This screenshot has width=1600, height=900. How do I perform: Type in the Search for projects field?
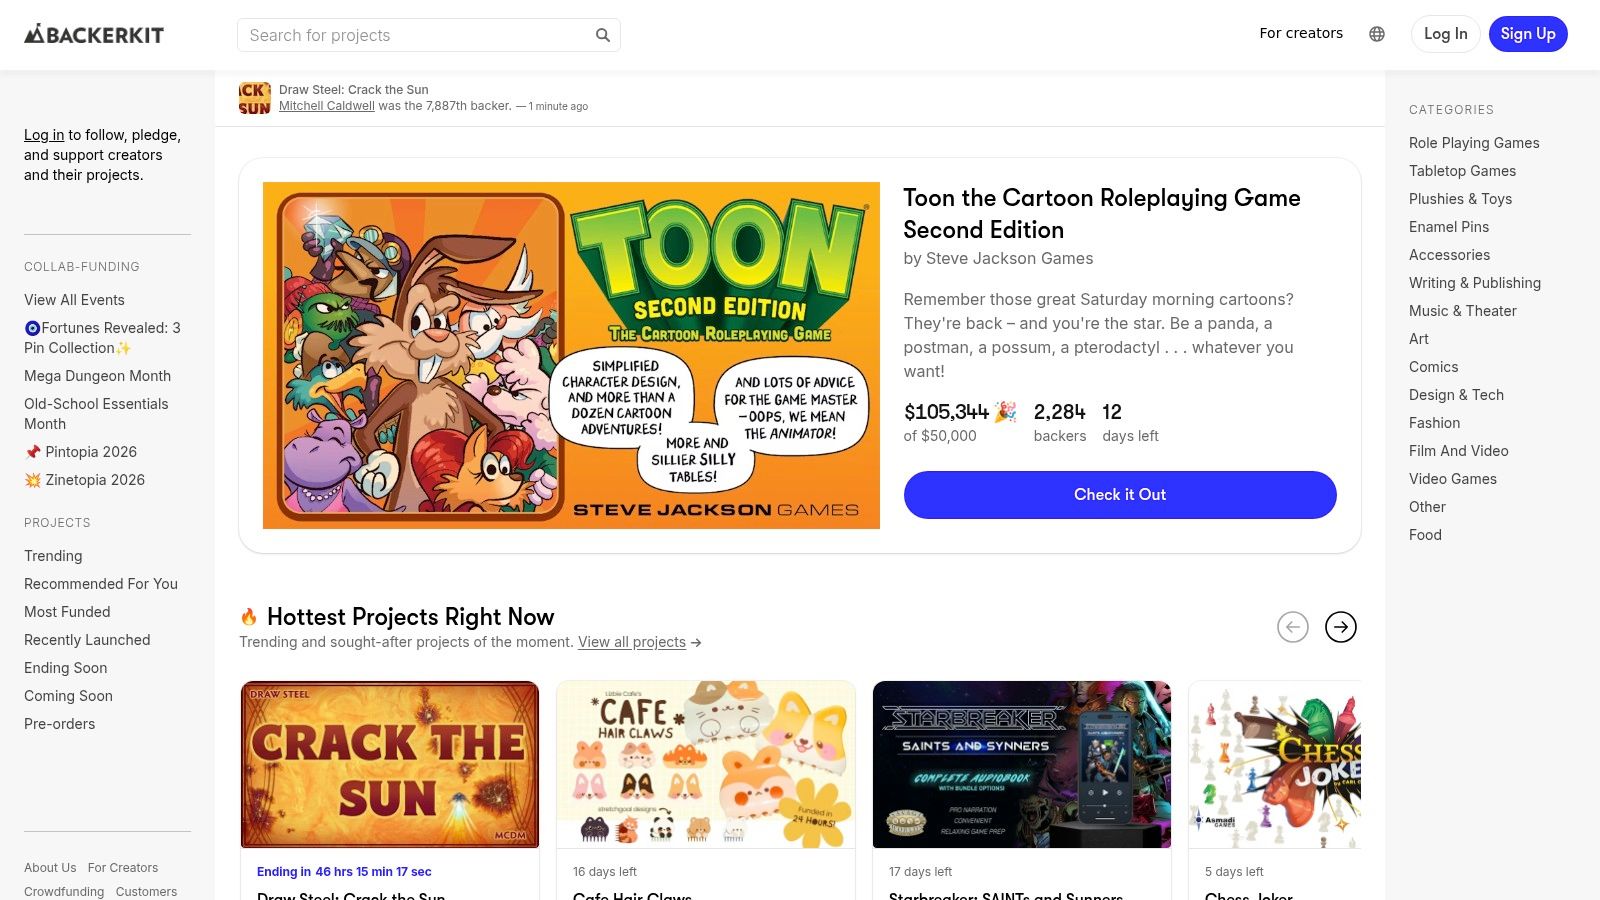point(415,35)
